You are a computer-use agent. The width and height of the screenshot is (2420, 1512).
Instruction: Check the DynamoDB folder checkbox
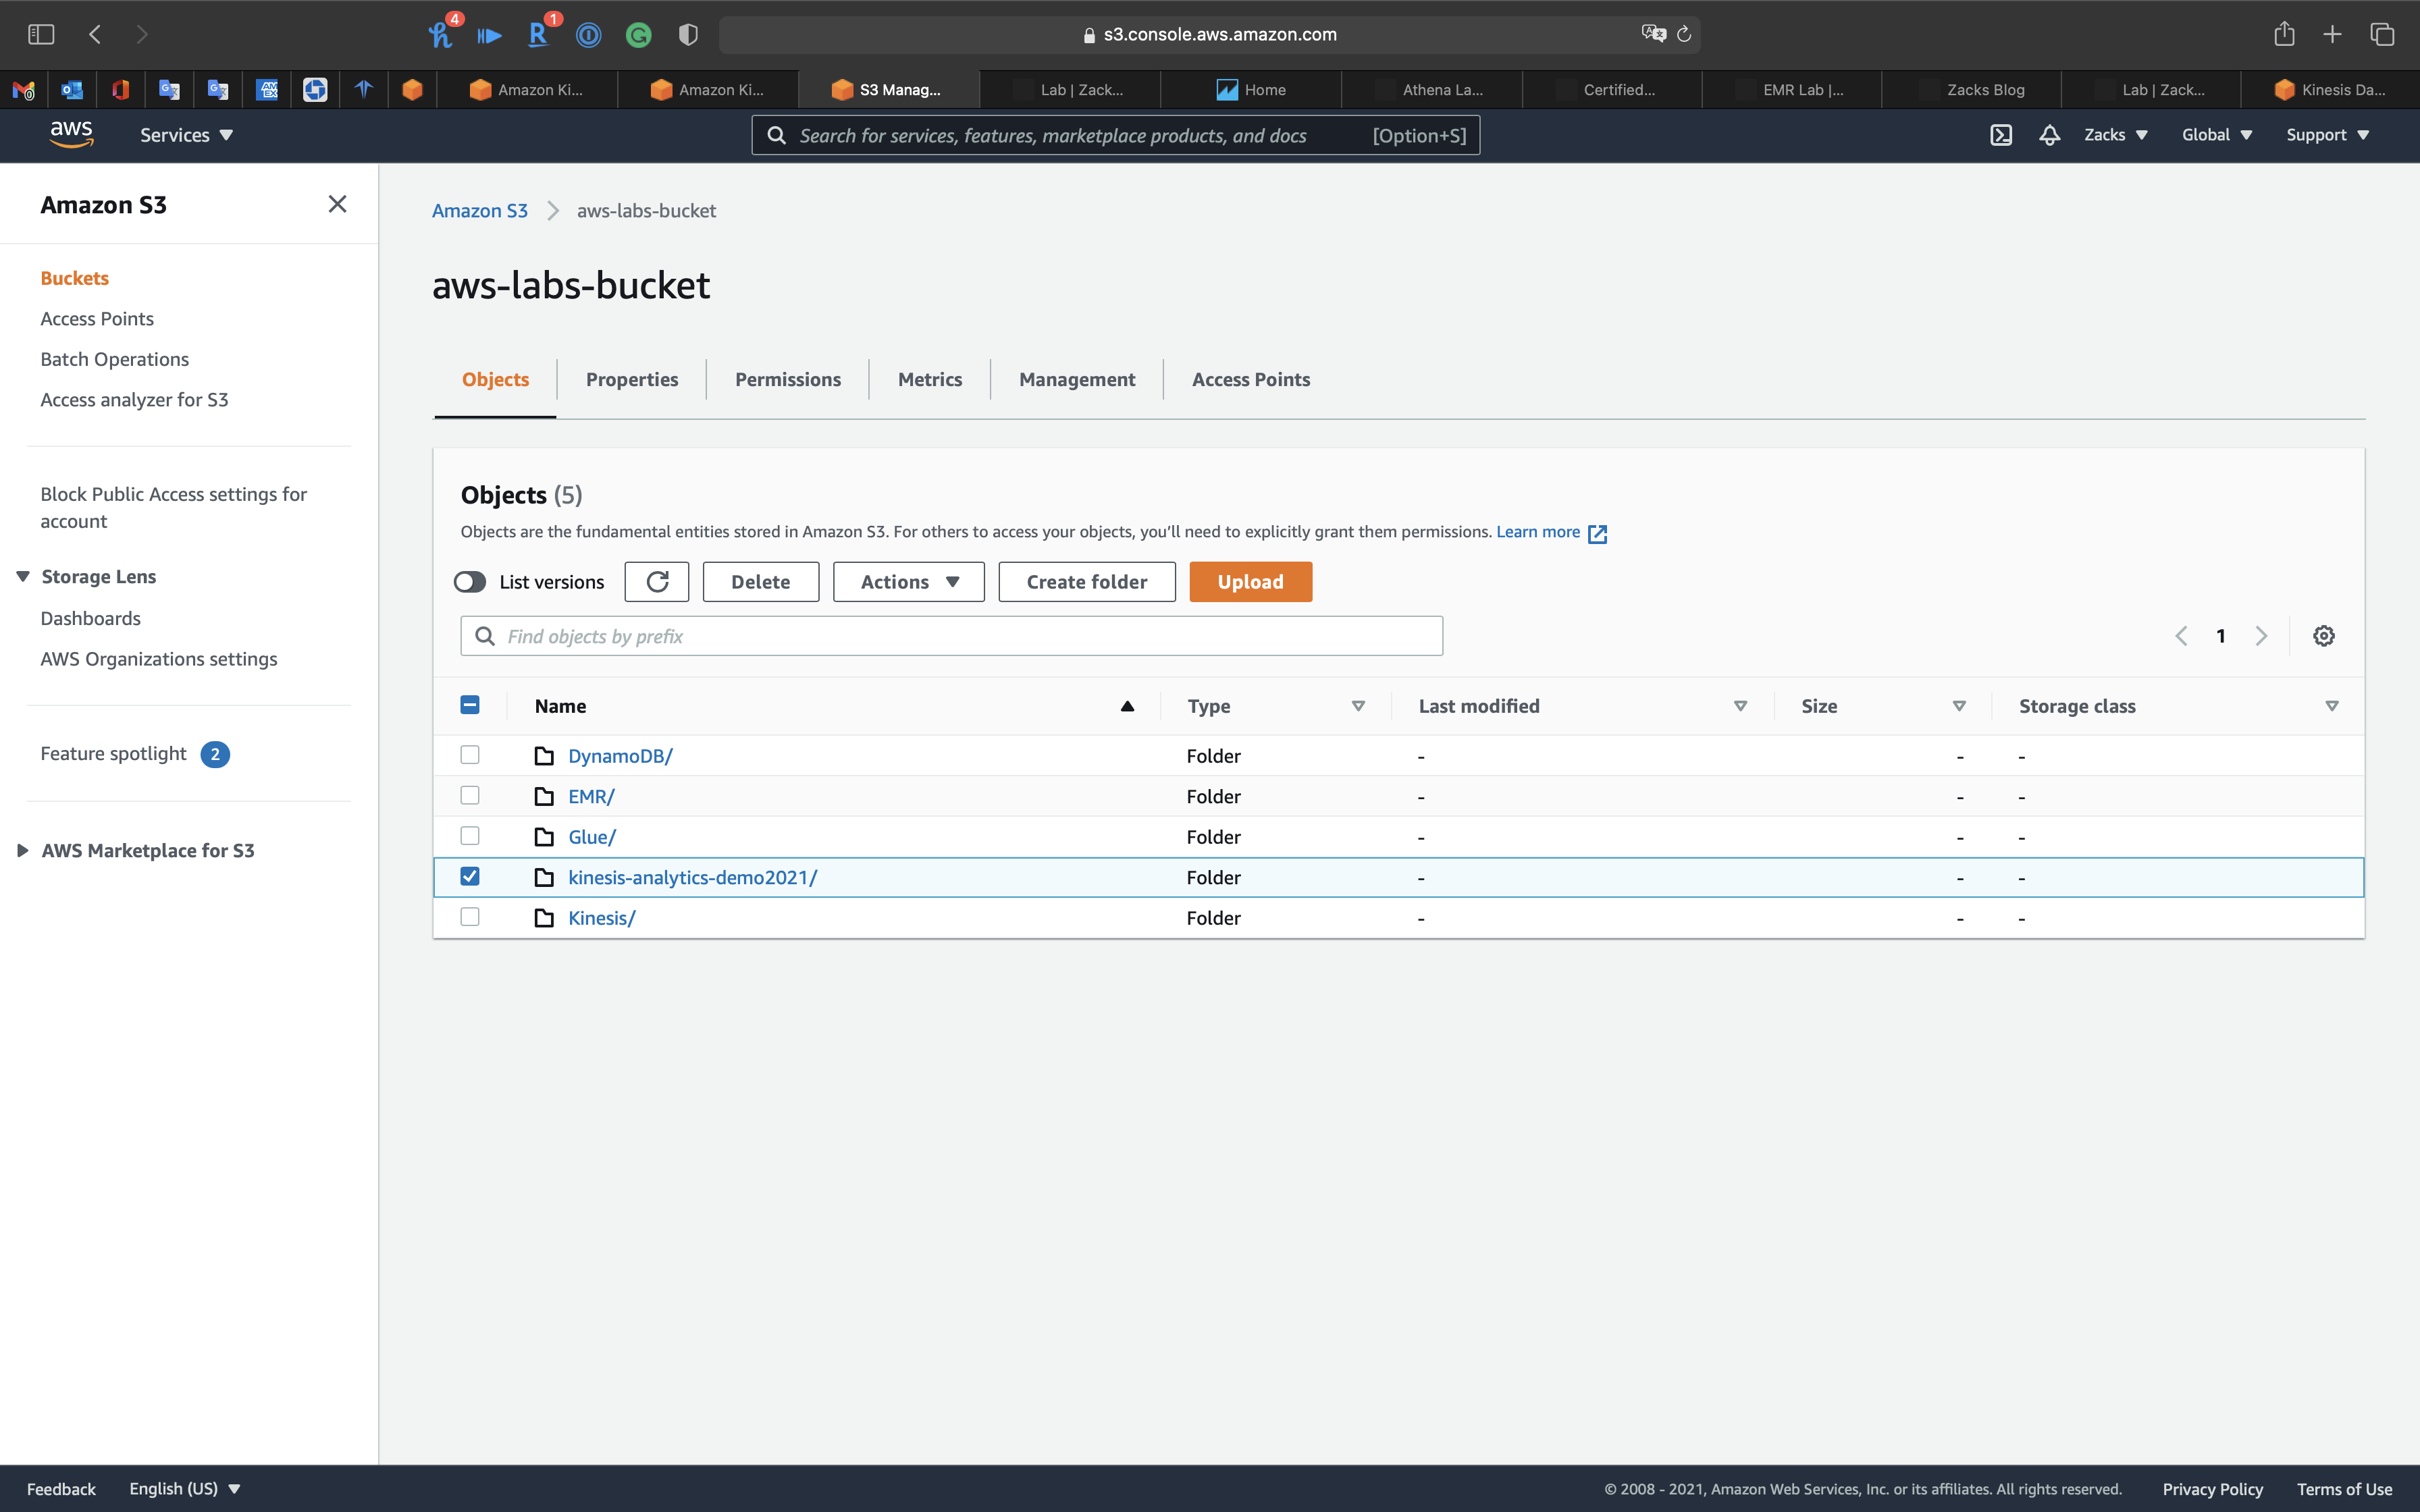coord(470,755)
